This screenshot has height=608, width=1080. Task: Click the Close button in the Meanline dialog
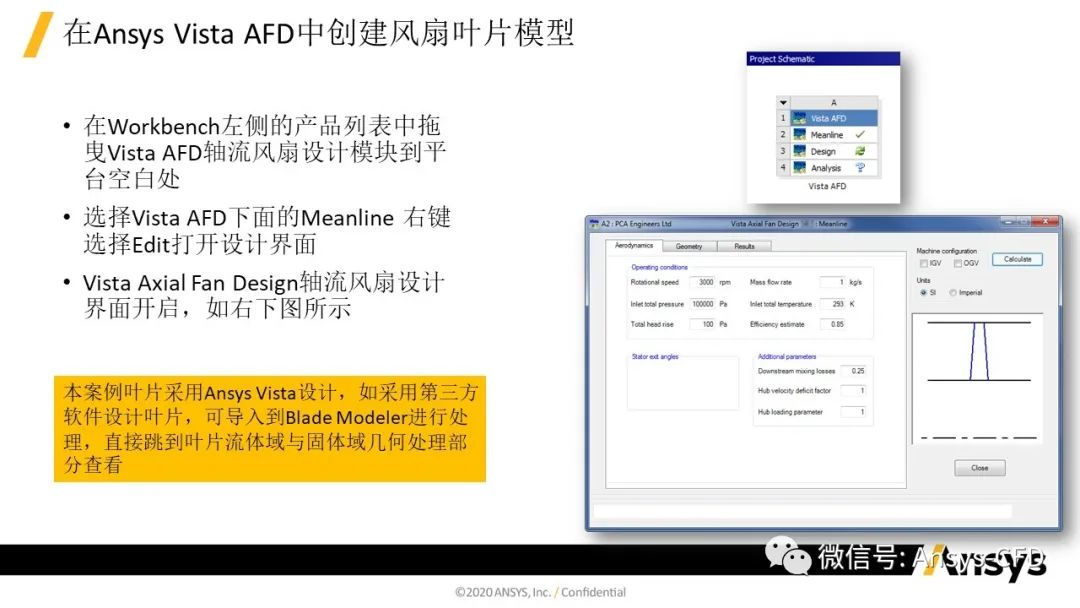click(979, 468)
